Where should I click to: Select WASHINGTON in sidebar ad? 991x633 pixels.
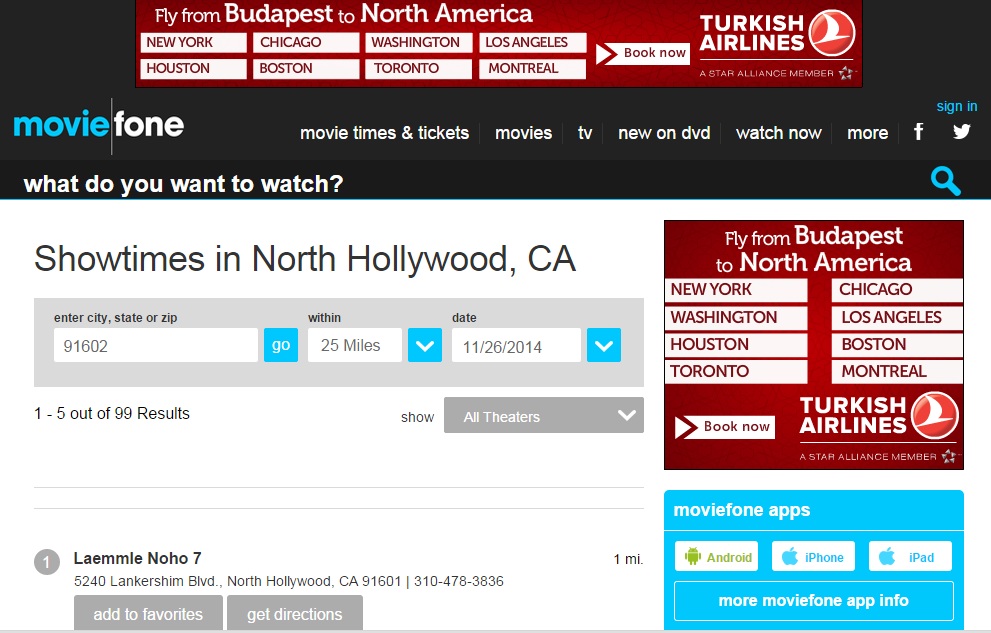pyautogui.click(x=736, y=318)
